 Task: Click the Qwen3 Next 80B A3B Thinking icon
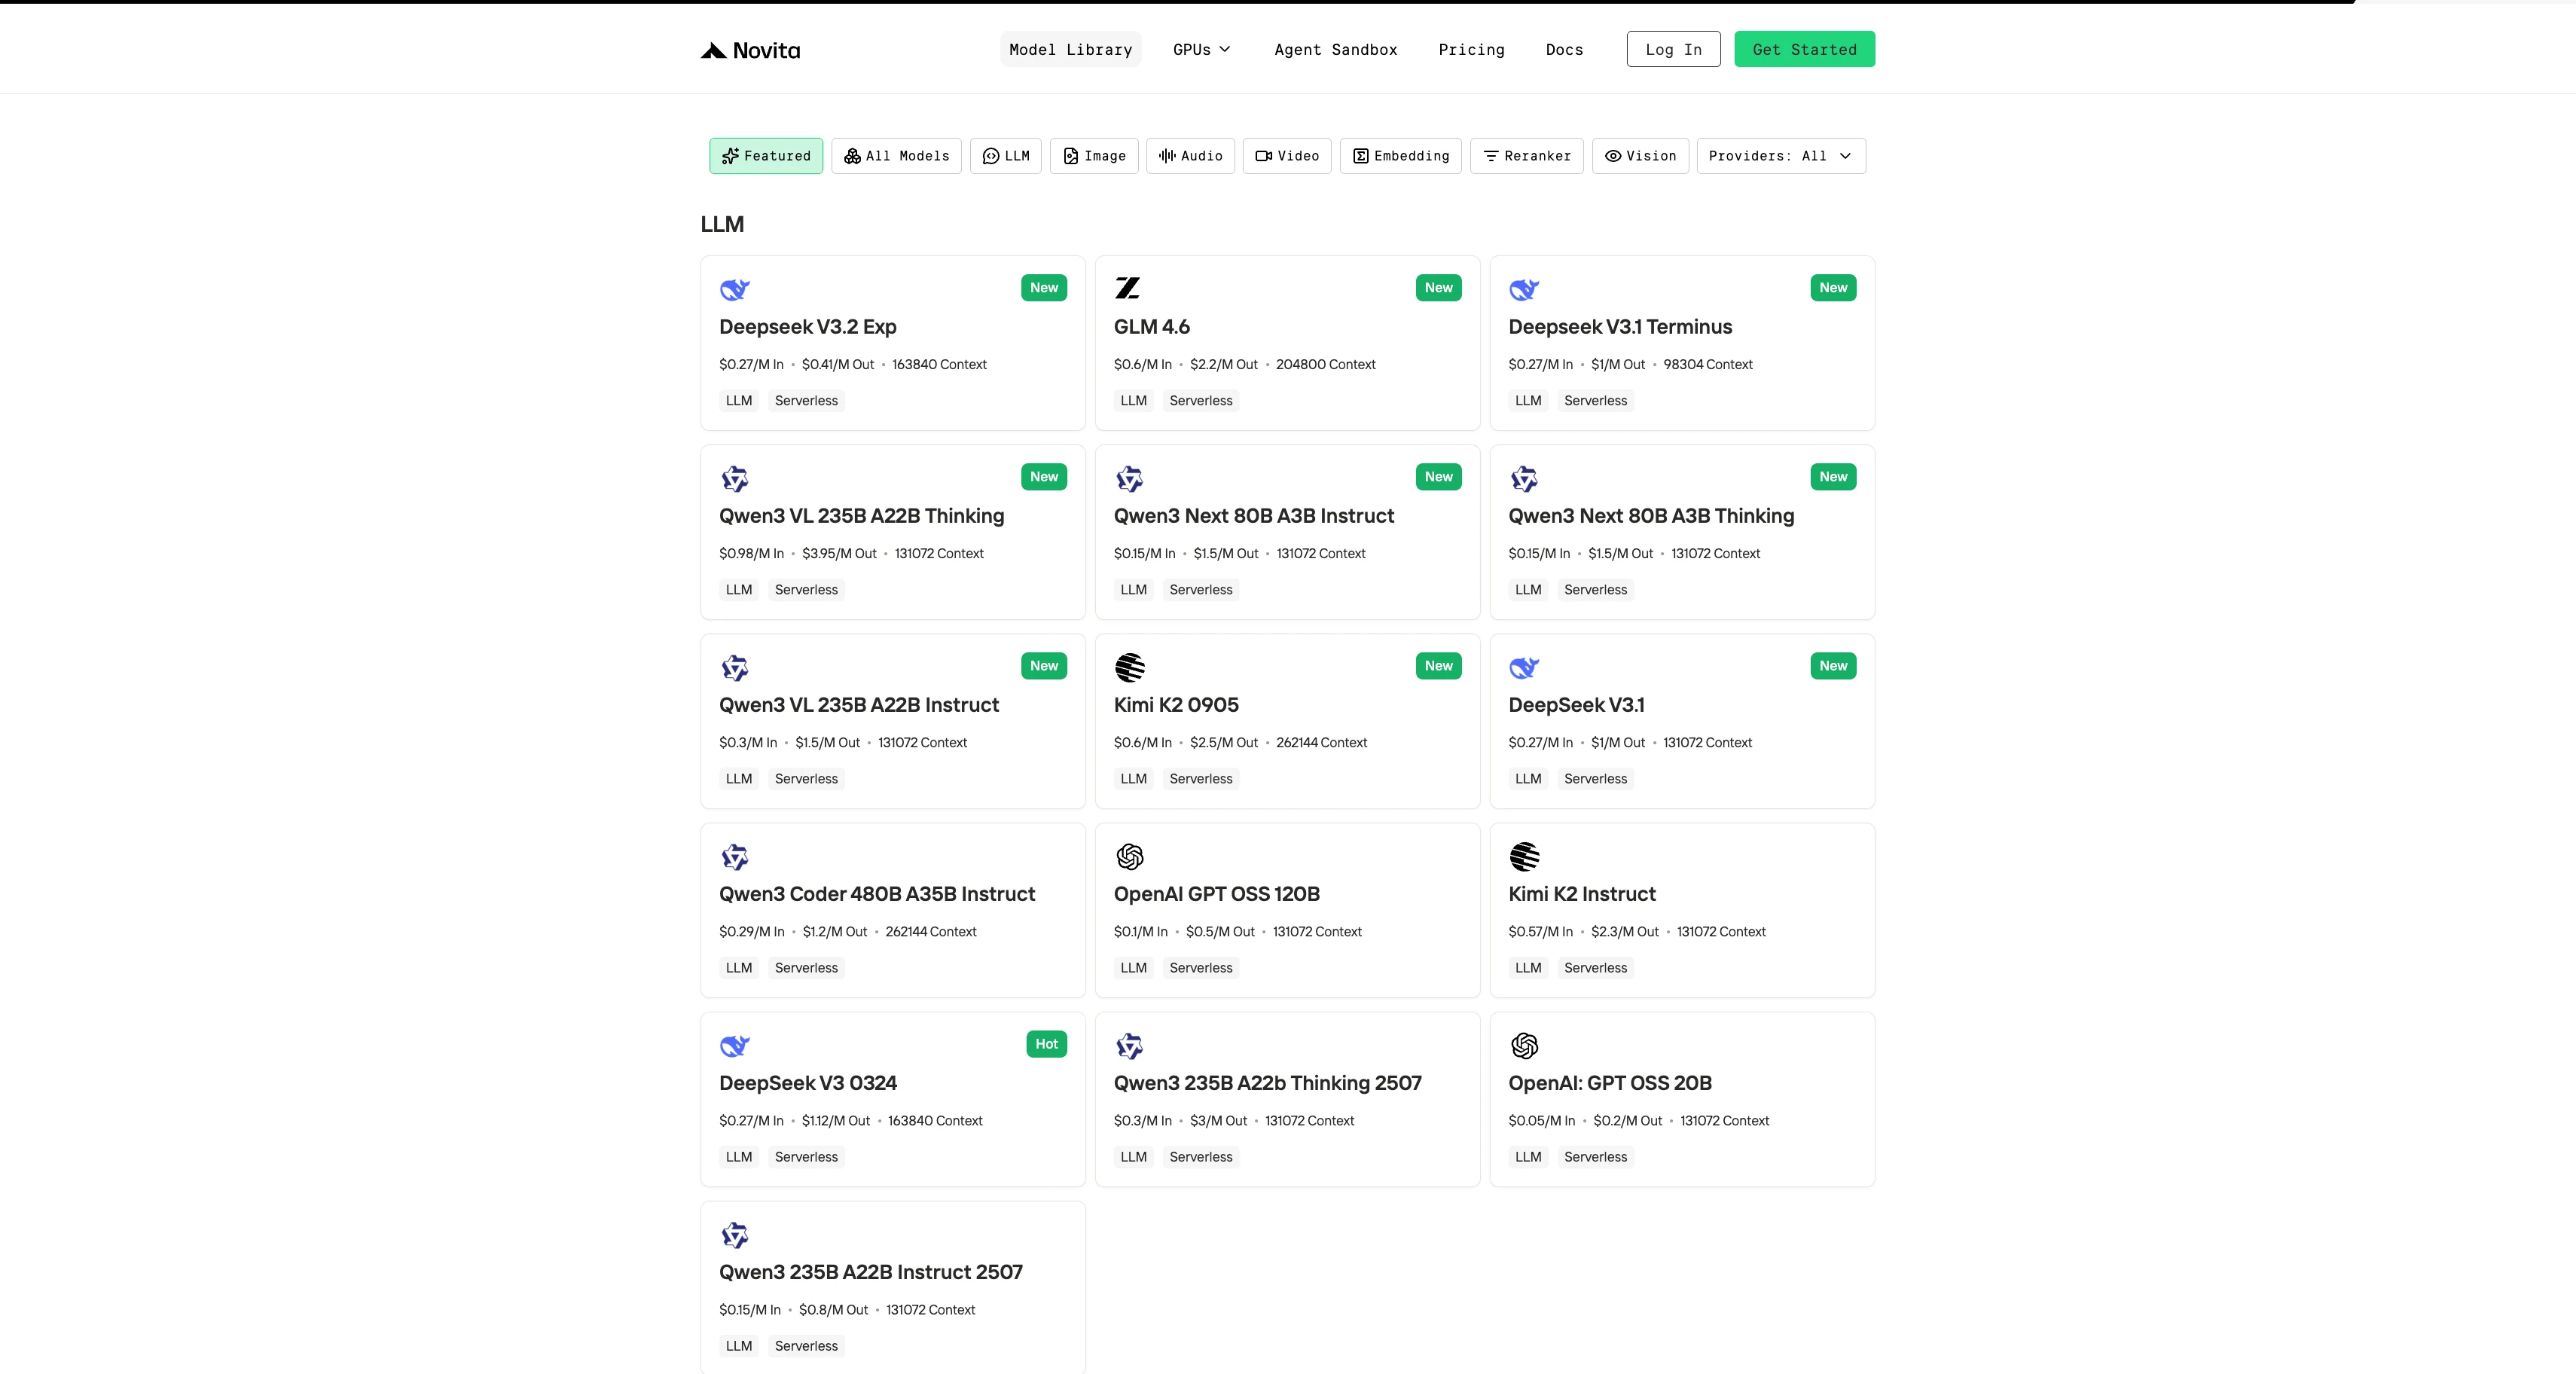(1524, 478)
